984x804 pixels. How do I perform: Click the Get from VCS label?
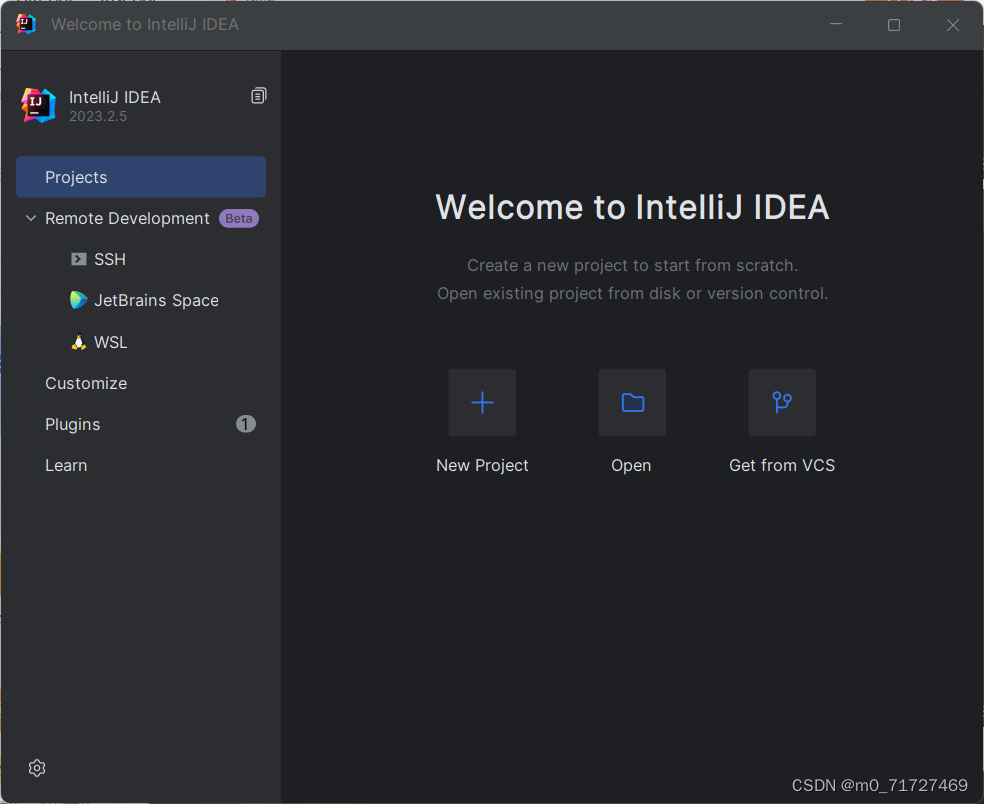click(x=782, y=465)
